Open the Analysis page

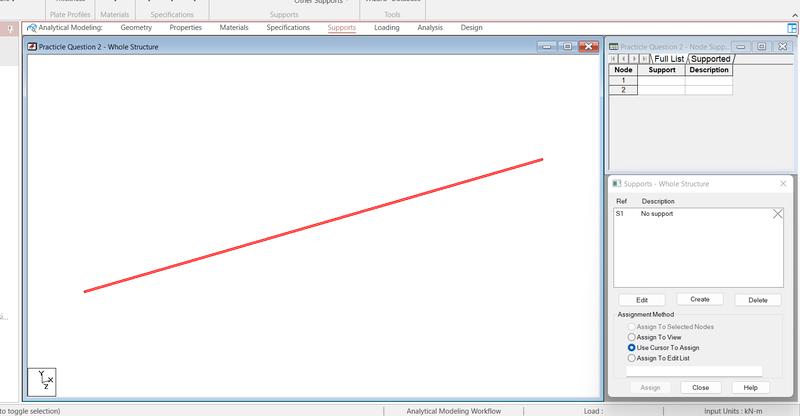[x=430, y=28]
